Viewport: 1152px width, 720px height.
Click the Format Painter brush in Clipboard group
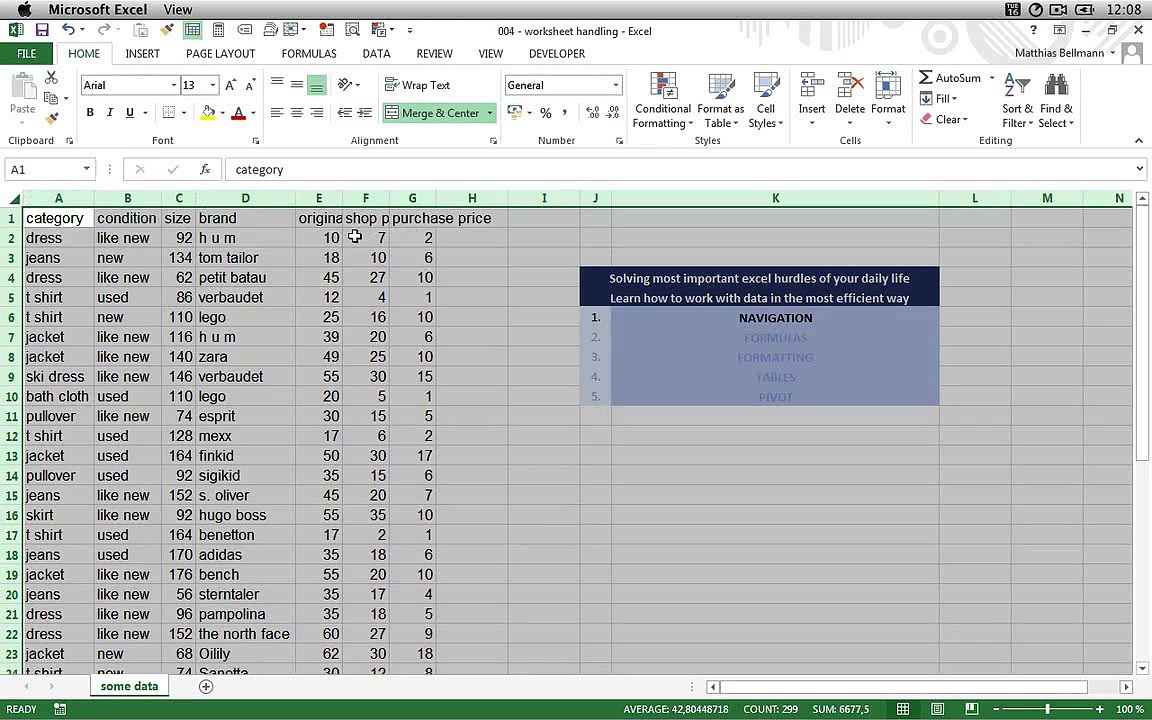coord(51,118)
